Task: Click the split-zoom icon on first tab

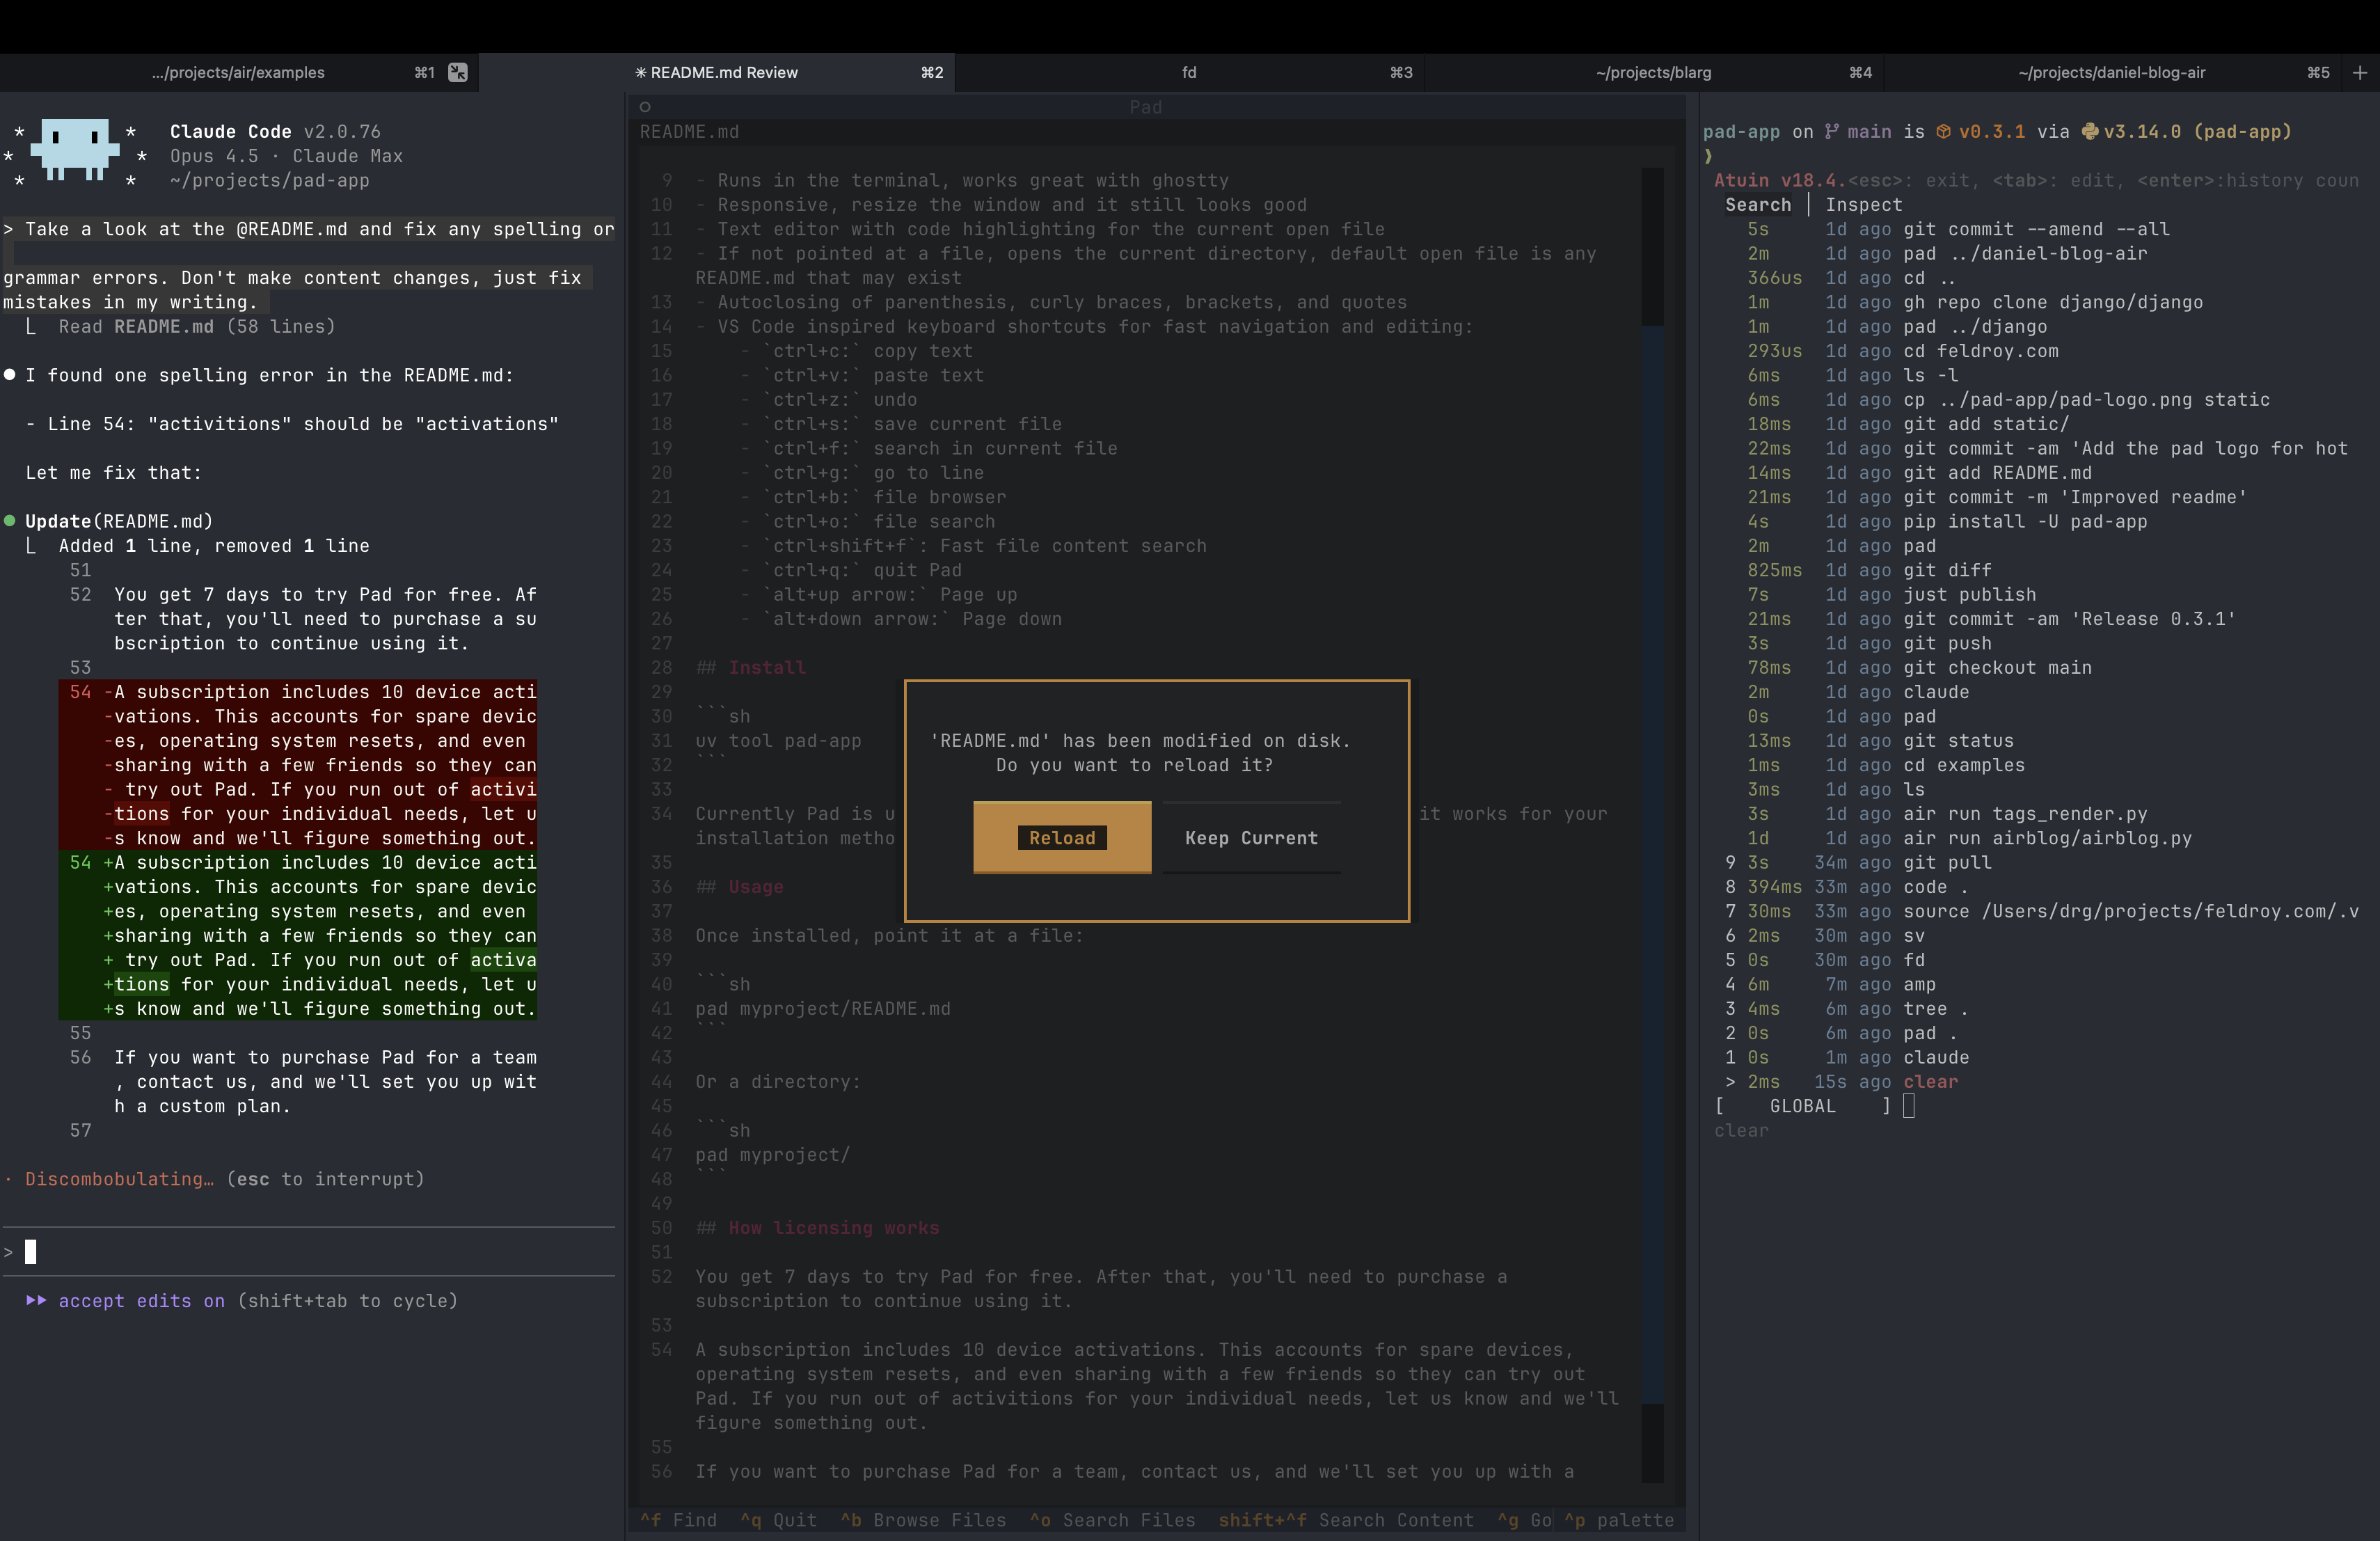Action: tap(458, 72)
